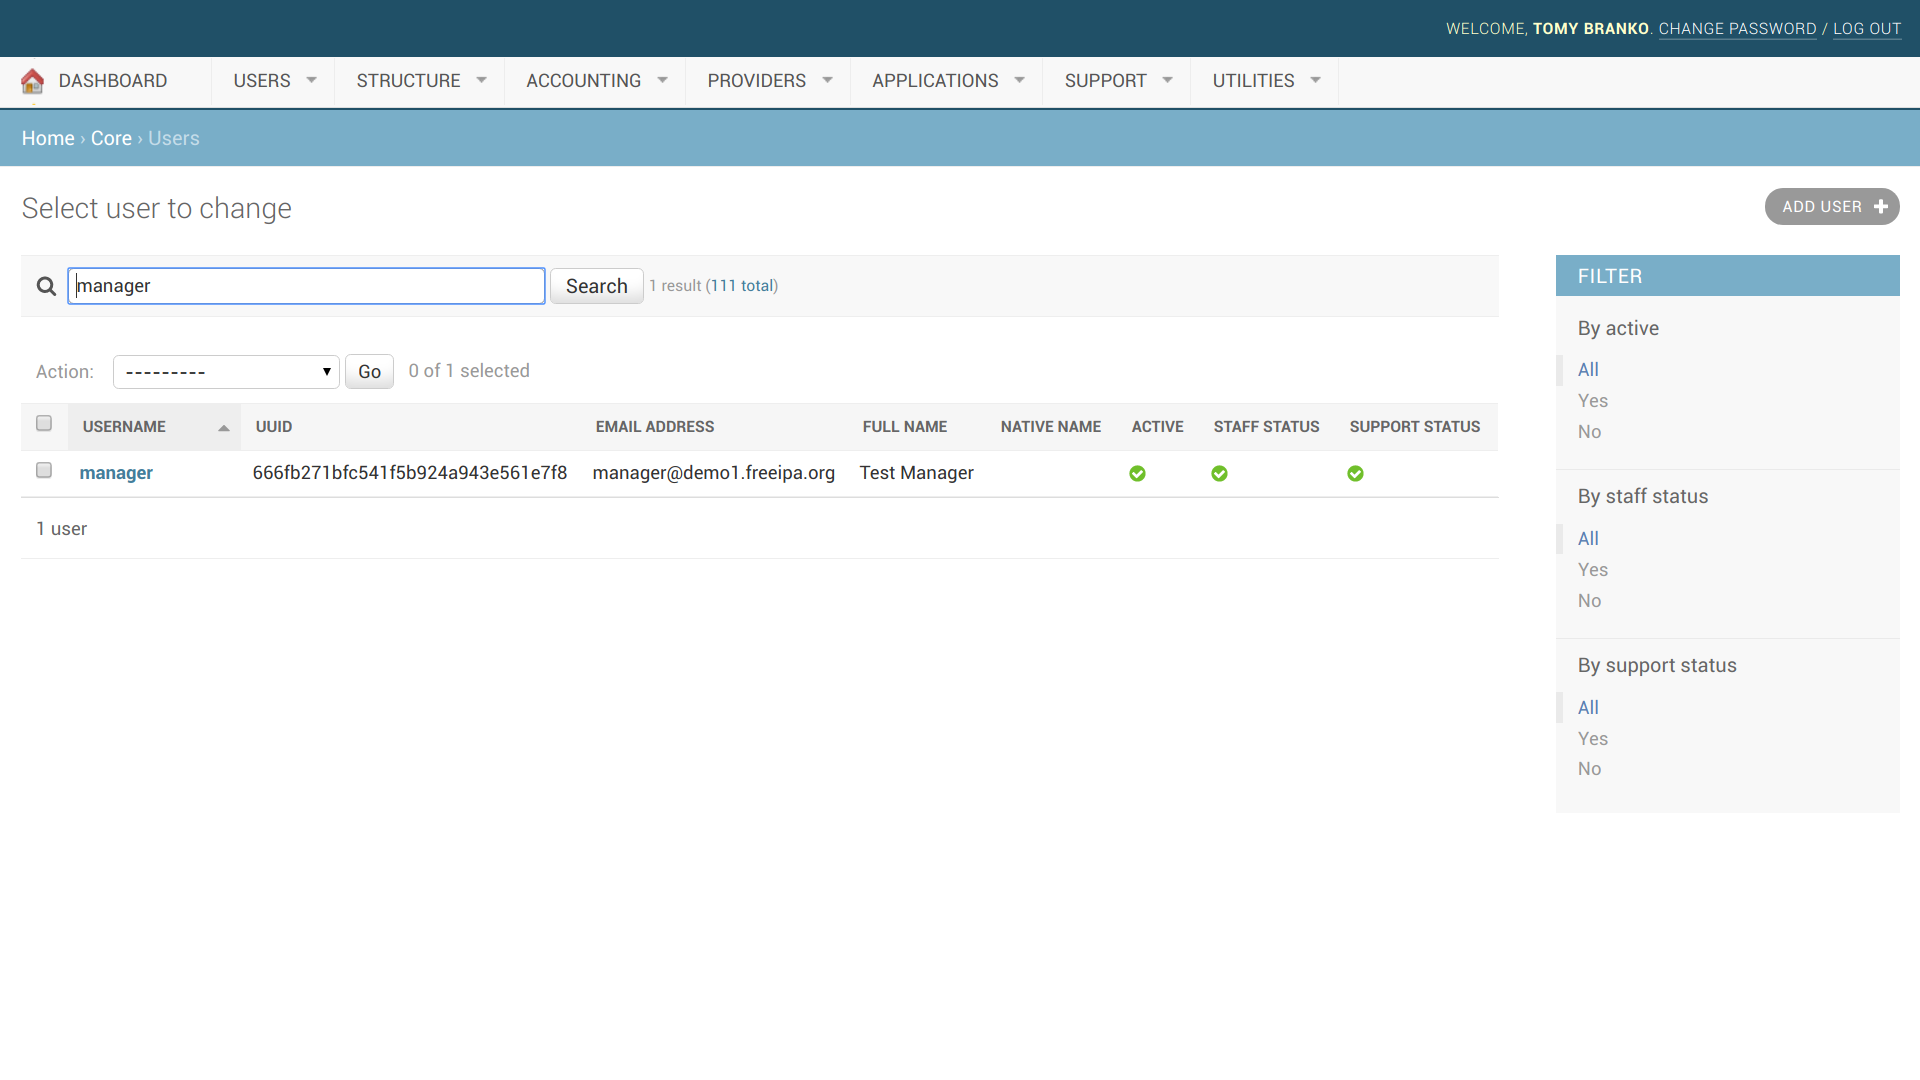
Task: Open the Utilities menu
Action: click(x=1264, y=81)
